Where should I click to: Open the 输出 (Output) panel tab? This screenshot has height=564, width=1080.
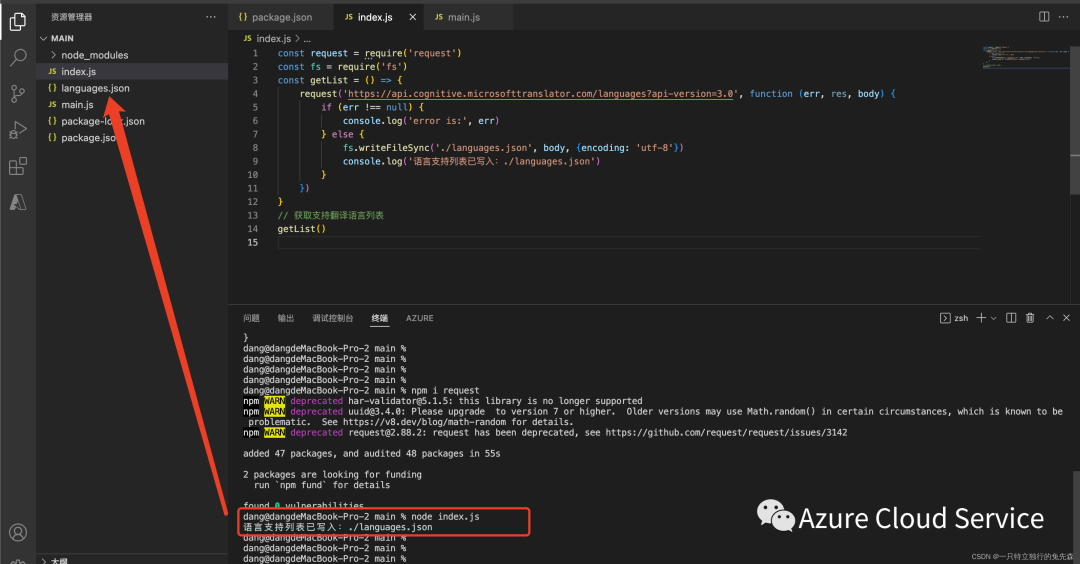coord(286,318)
